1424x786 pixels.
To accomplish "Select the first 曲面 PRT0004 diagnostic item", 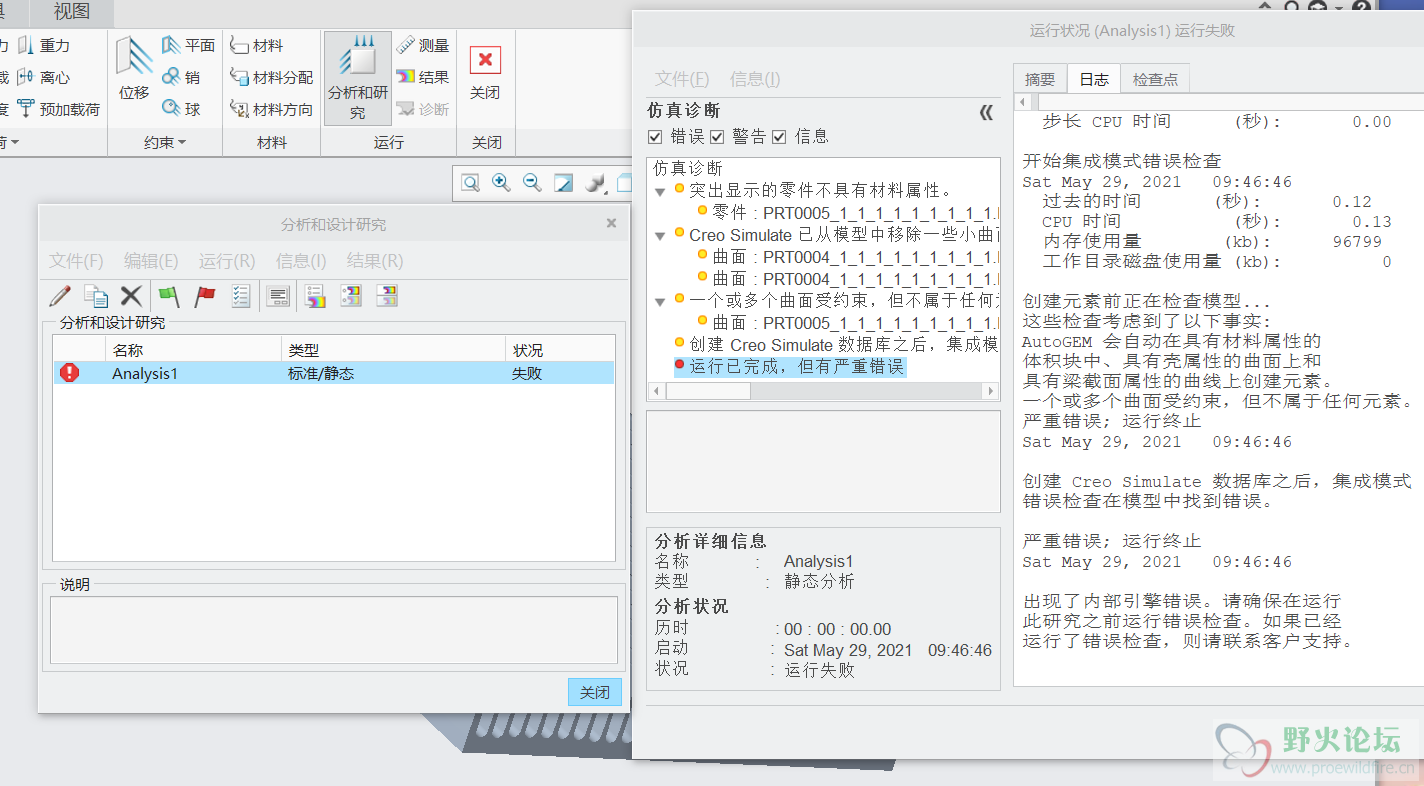I will (x=848, y=256).
